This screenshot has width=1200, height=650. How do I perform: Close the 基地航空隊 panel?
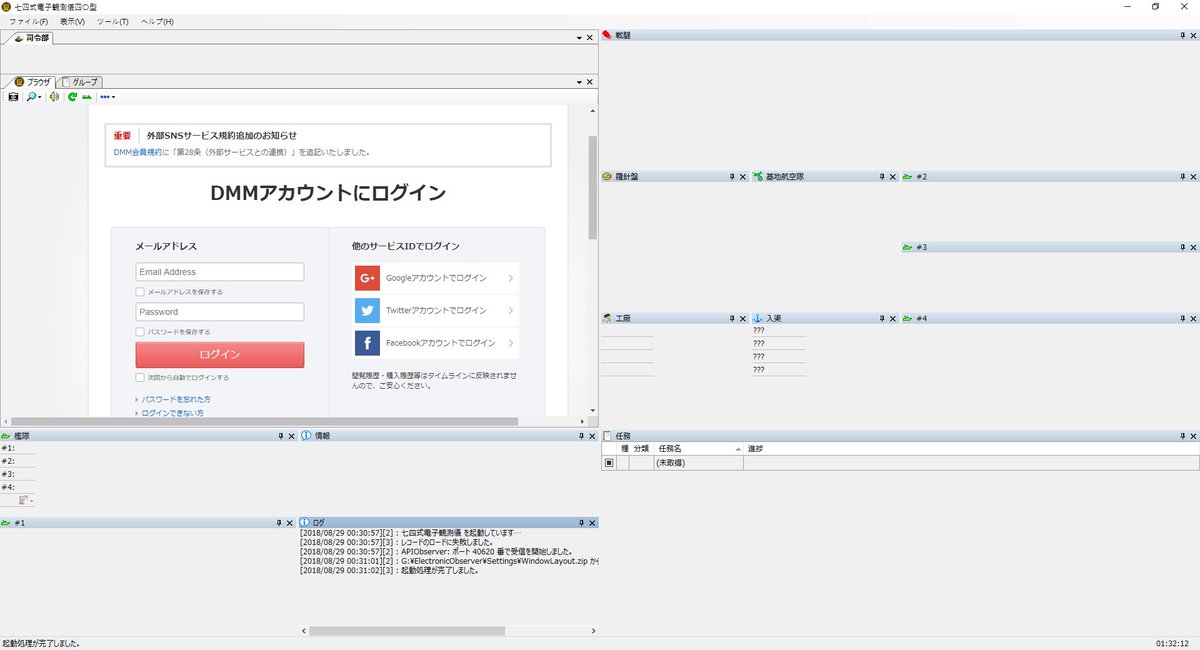893,177
